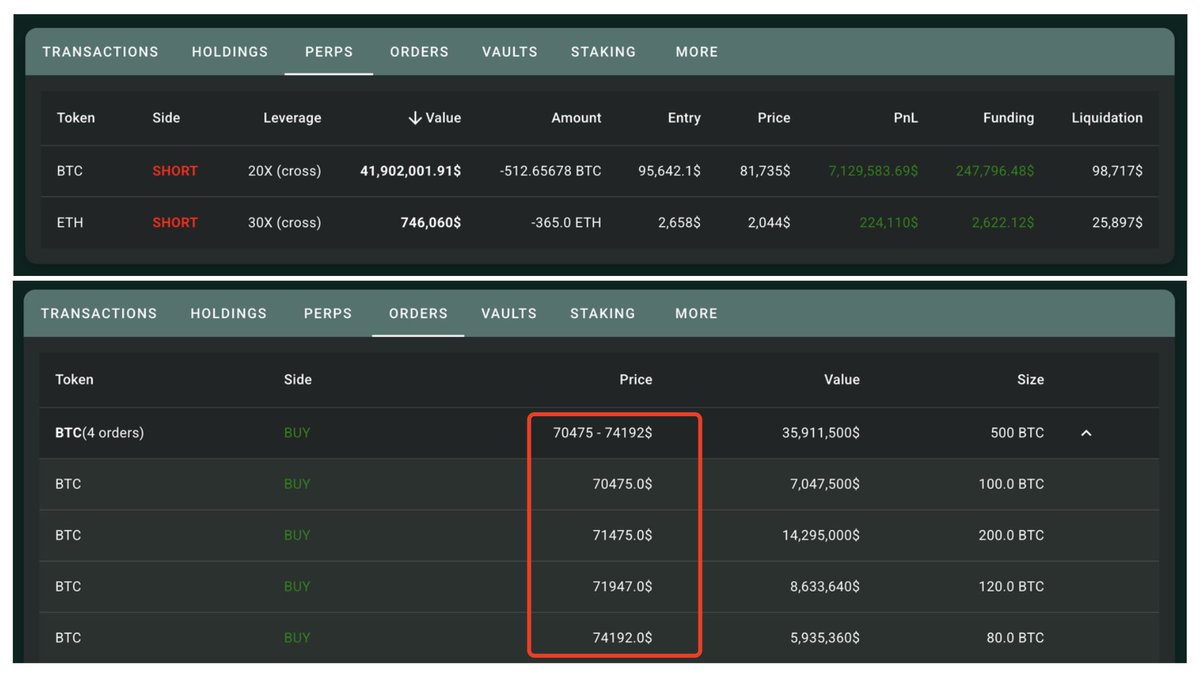This screenshot has width=1200, height=674.
Task: Click the -365.0 ETH amount
Action: tap(567, 222)
